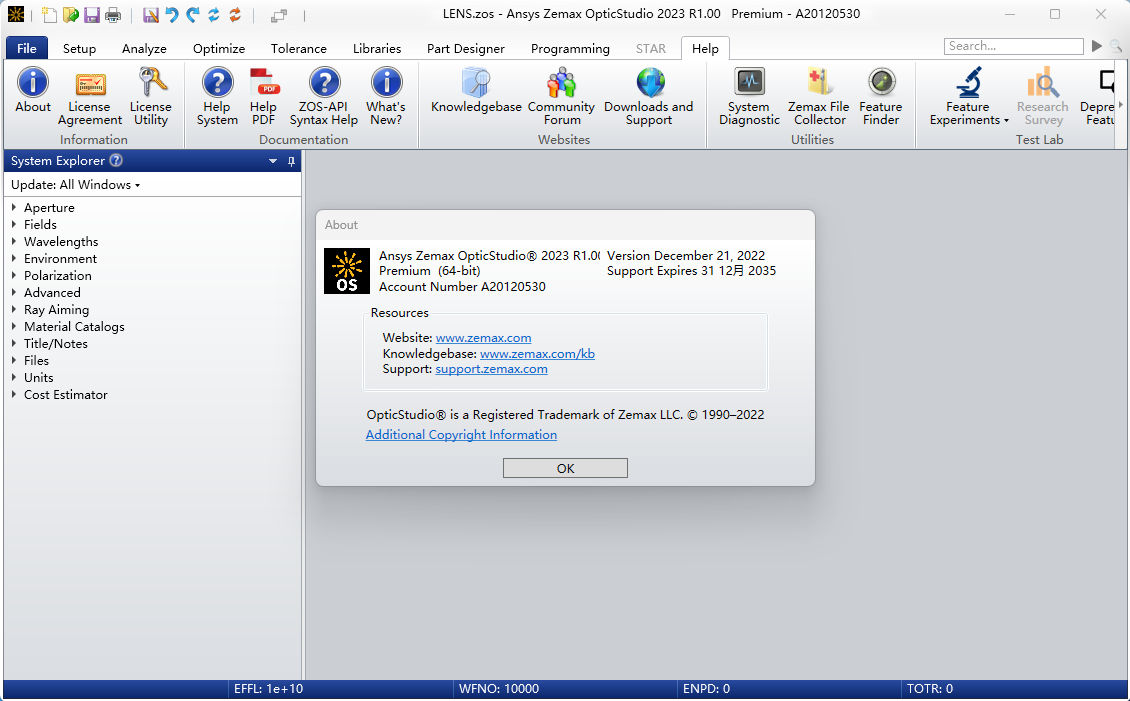
Task: Run System Diagnostic
Action: [749, 97]
